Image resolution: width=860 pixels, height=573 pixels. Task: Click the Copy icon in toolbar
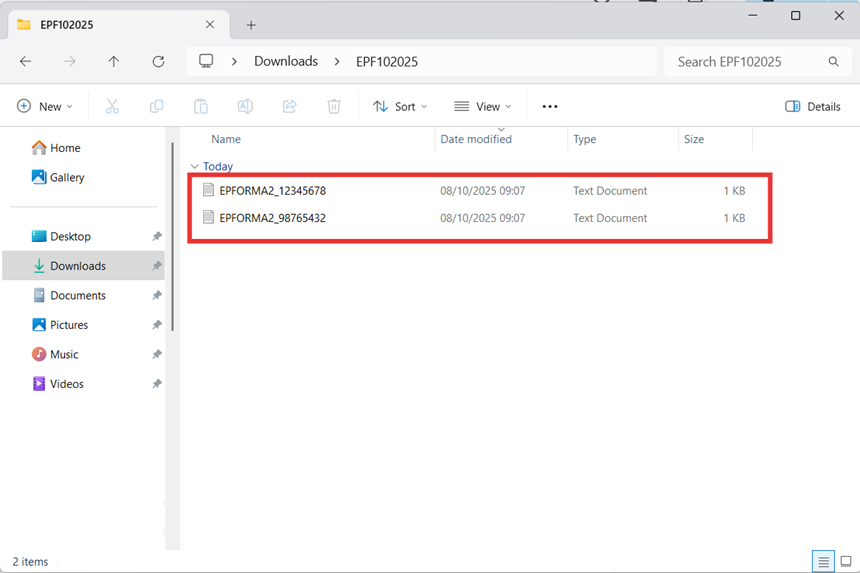[156, 106]
